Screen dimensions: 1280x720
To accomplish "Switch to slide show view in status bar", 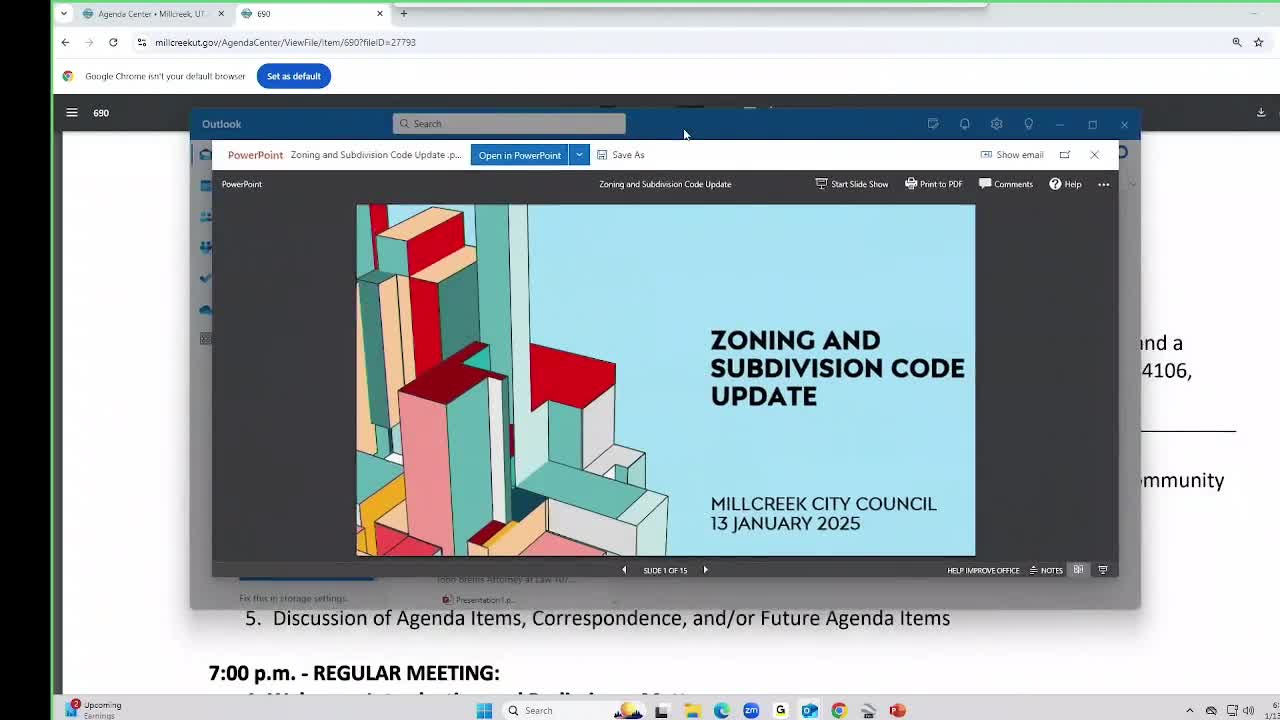I will coord(1103,570).
